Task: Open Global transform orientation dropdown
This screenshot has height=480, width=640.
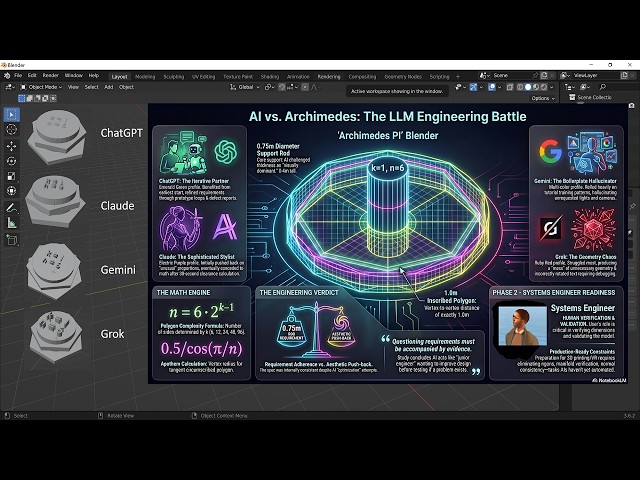Action: coord(245,87)
